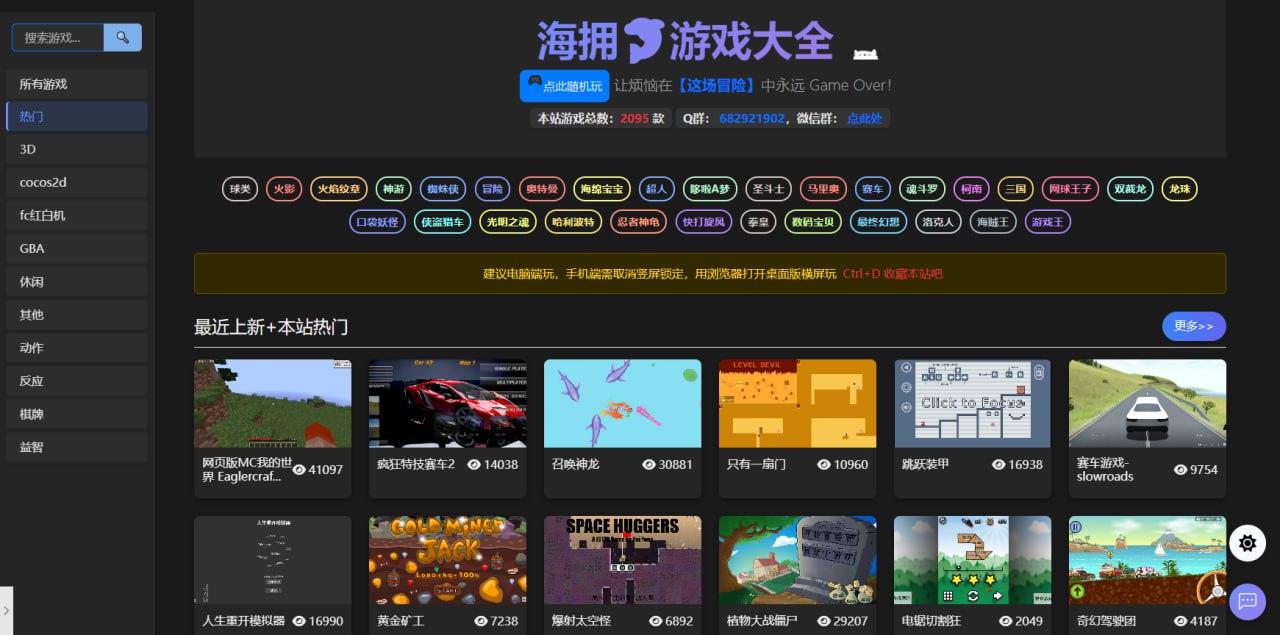
Task: Open the chat message bubble icon
Action: pyautogui.click(x=1247, y=601)
